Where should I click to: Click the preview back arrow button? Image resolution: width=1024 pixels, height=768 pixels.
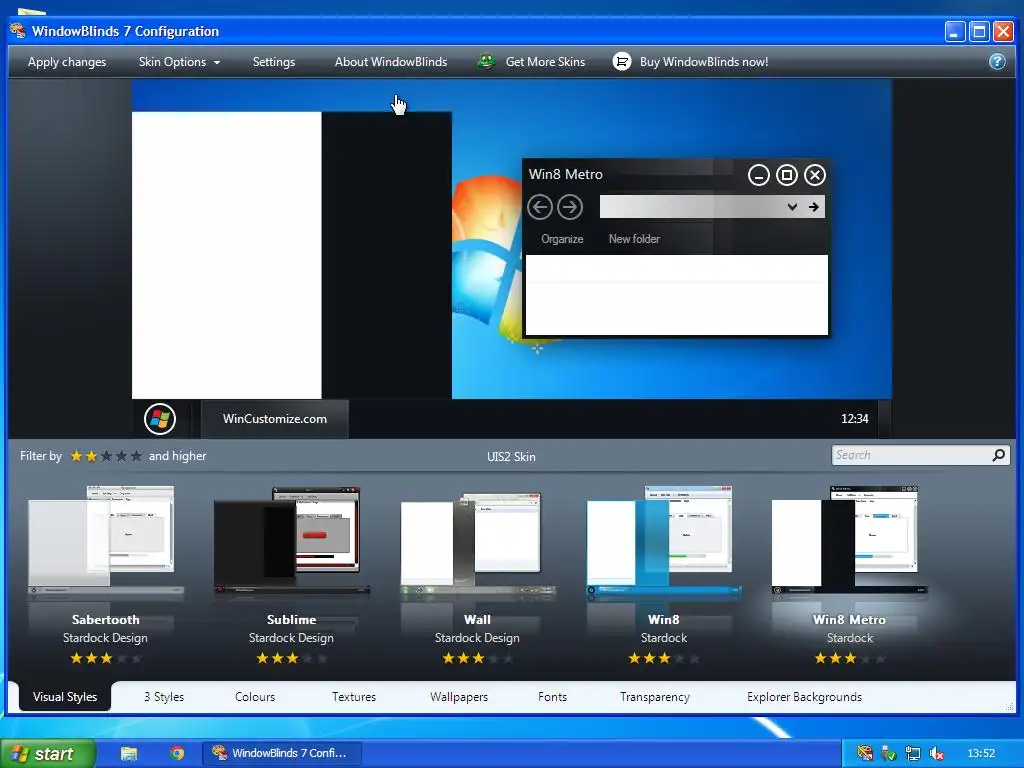coord(539,207)
